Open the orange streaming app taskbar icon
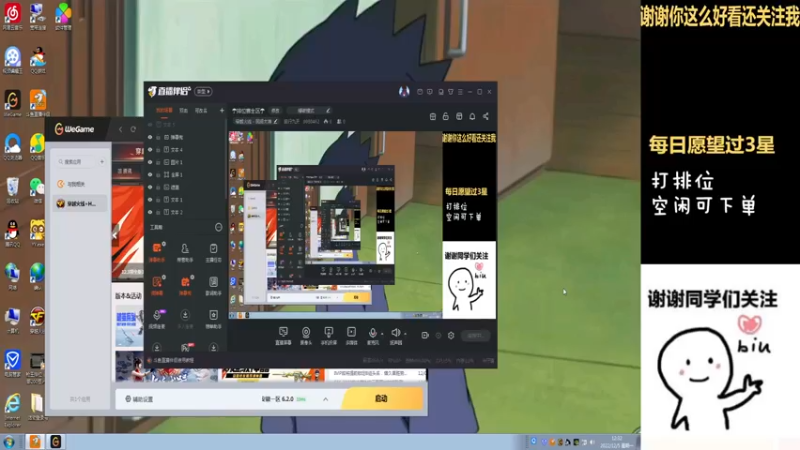 (x=35, y=441)
